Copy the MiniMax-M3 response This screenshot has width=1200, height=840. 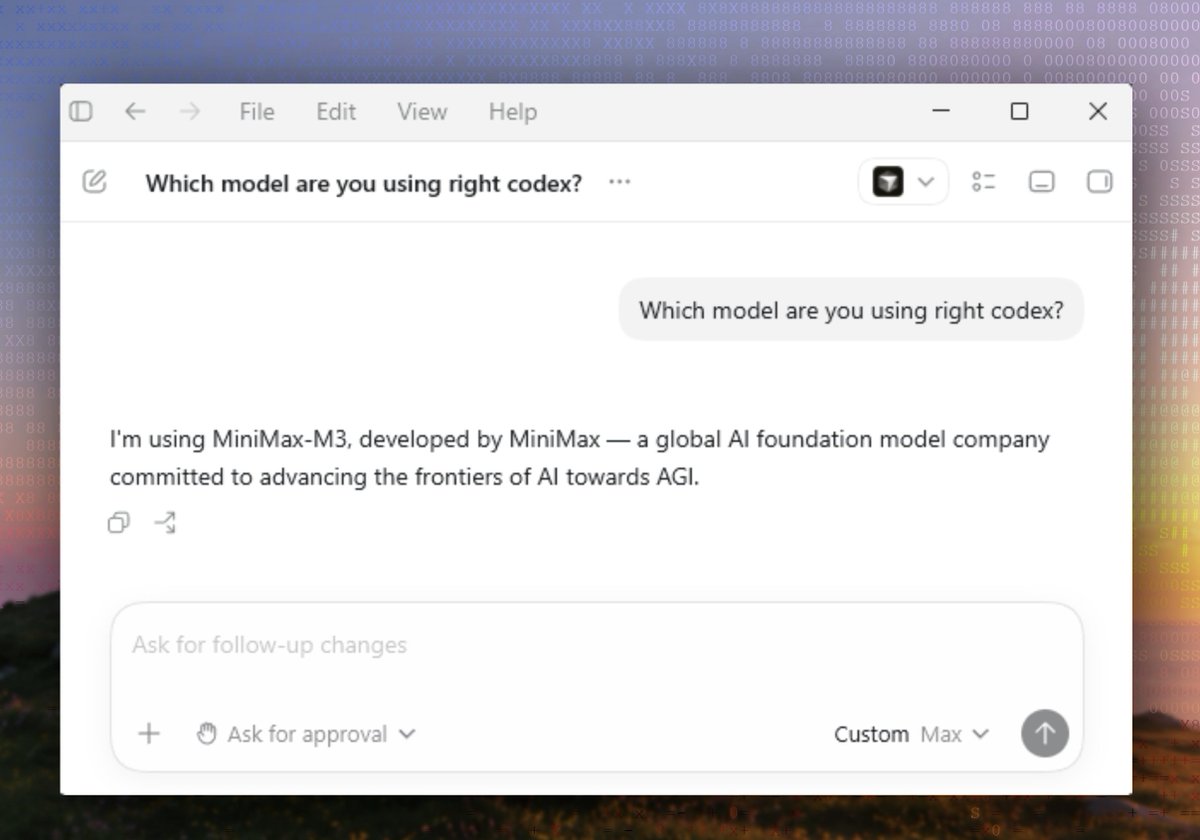click(x=119, y=523)
